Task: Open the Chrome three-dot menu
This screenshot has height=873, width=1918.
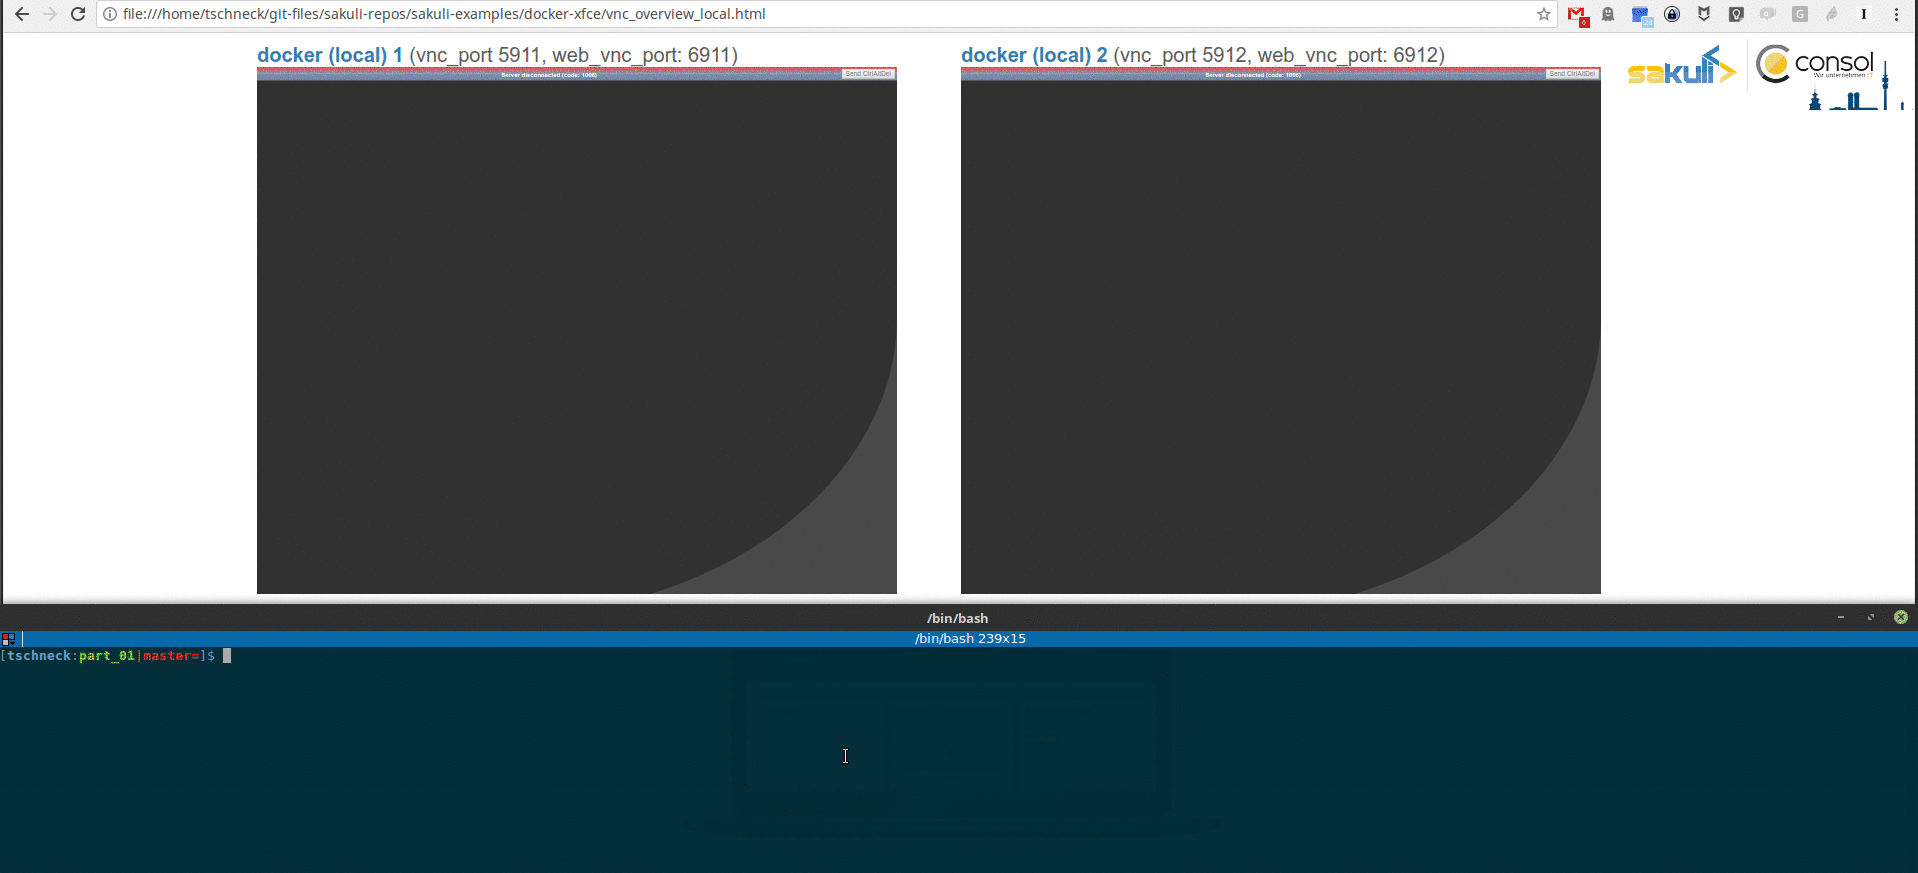Action: [x=1896, y=15]
